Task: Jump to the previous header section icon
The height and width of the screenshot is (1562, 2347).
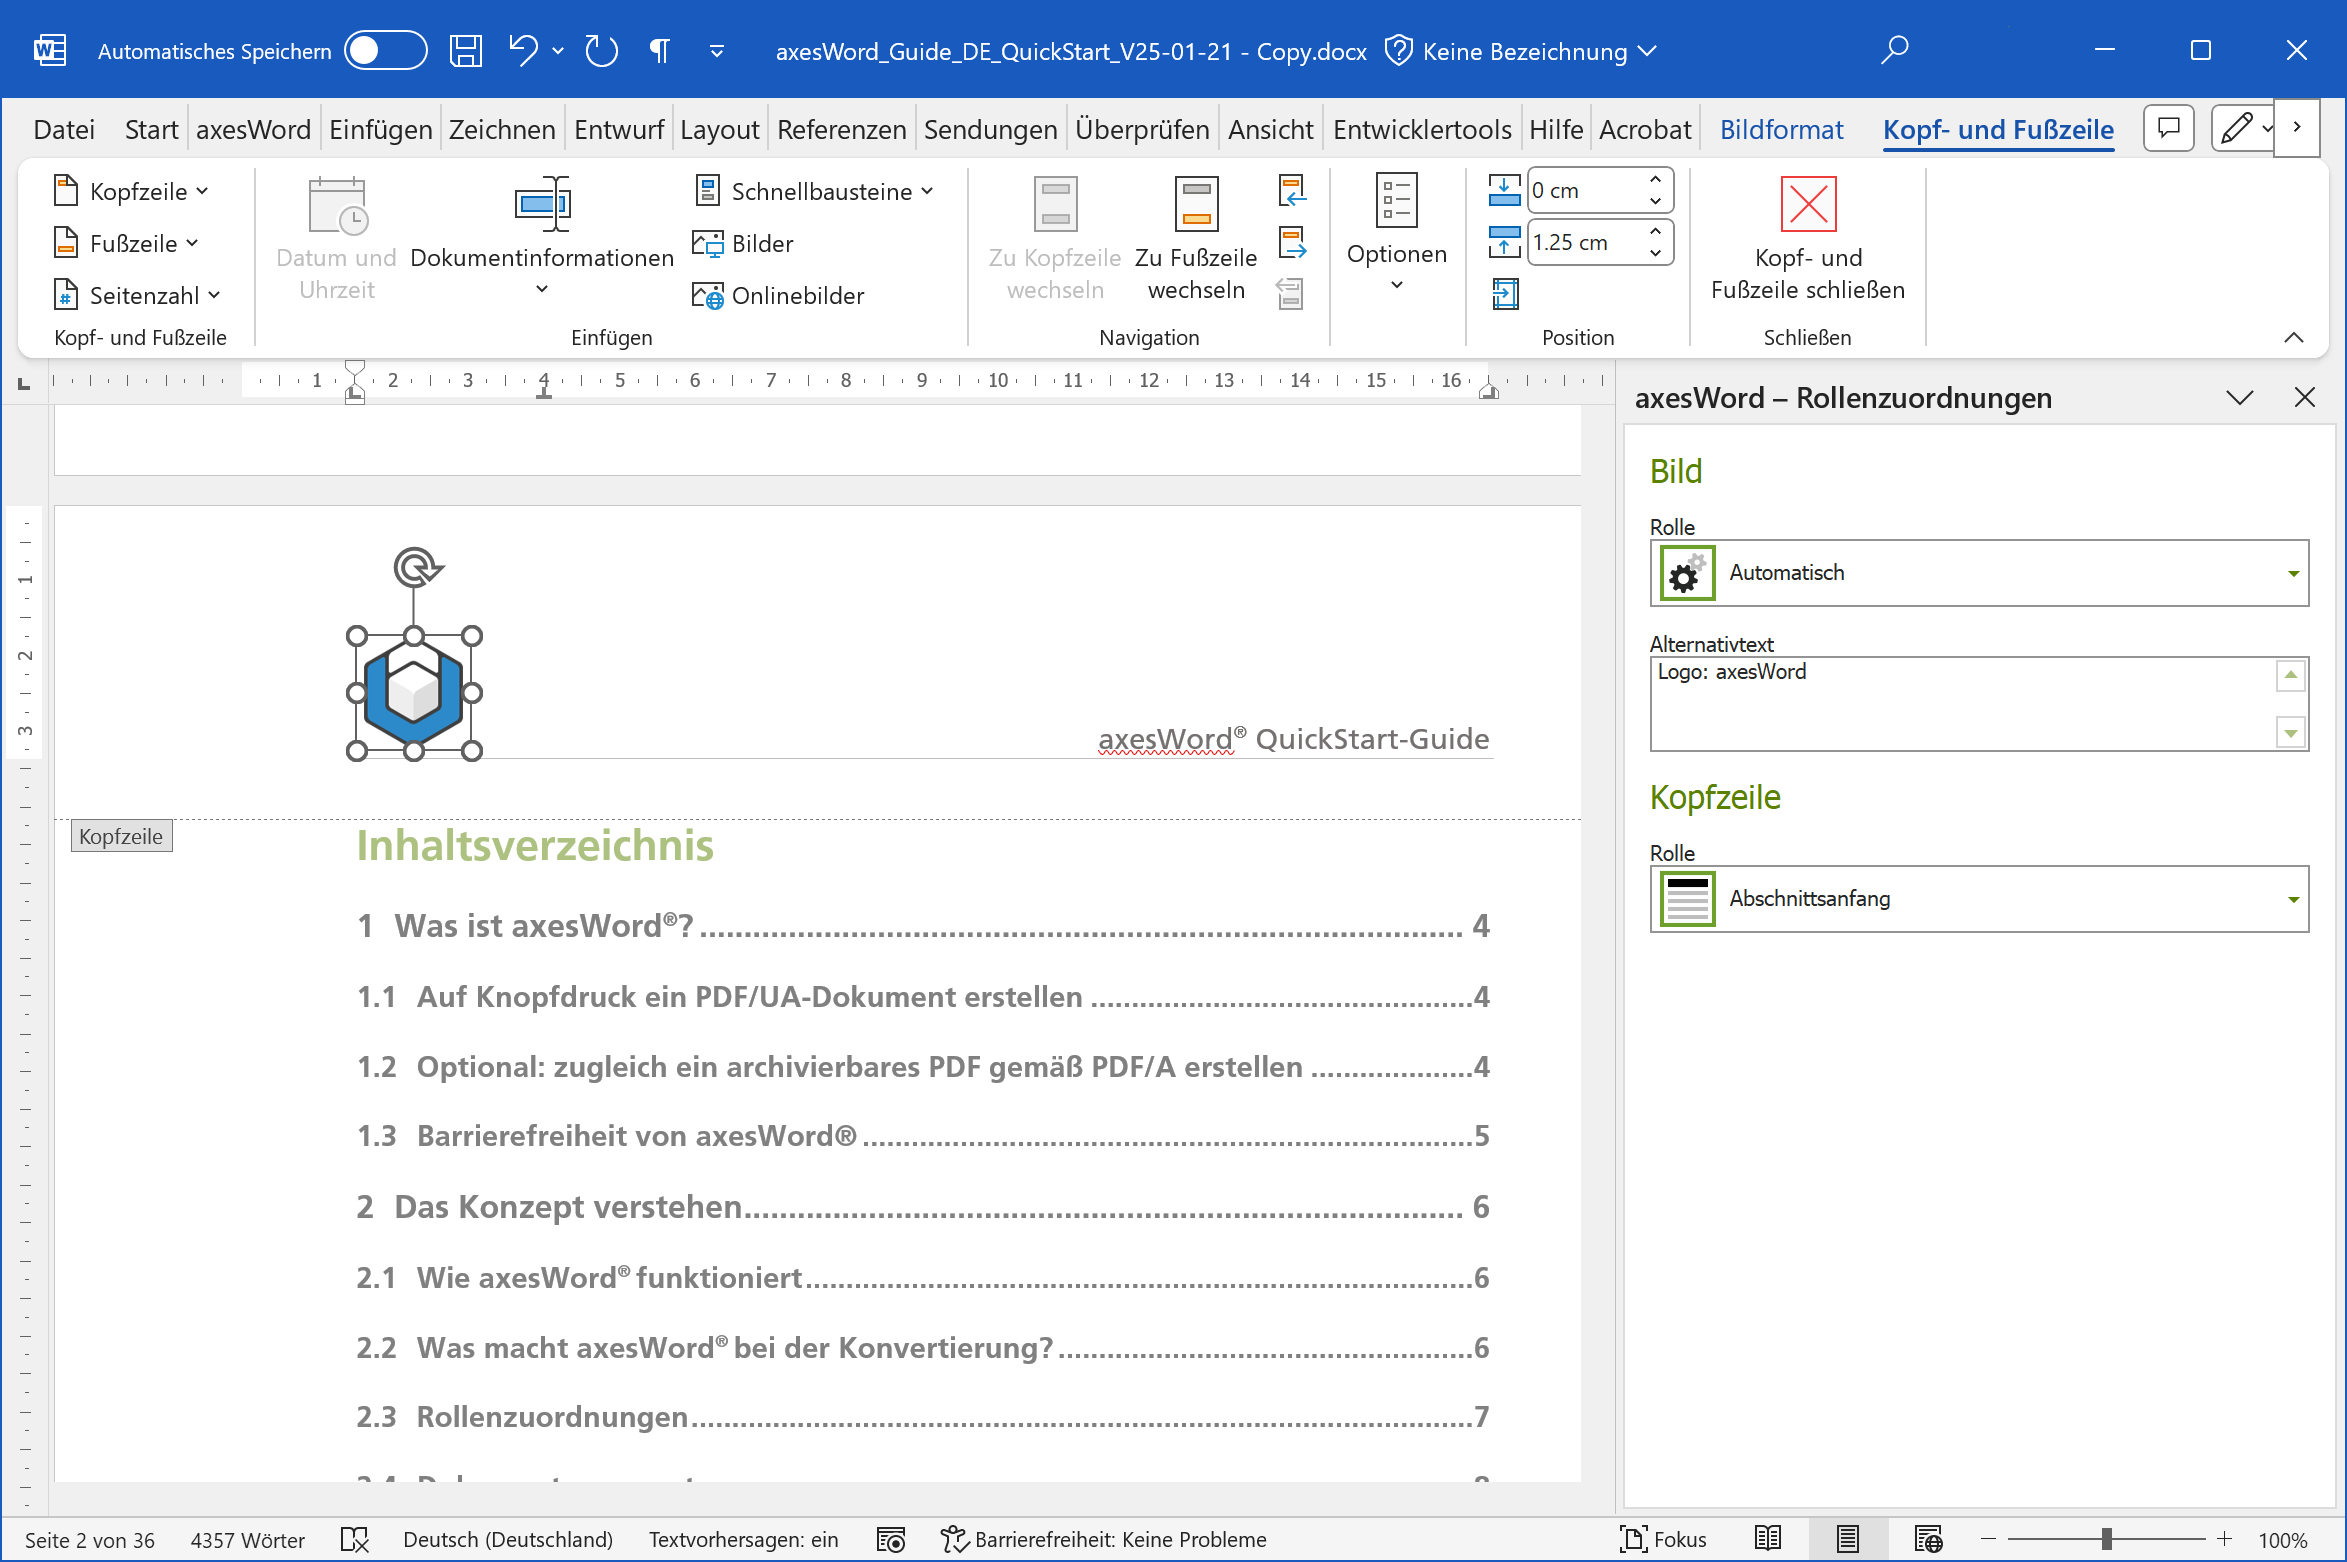Action: point(1292,190)
